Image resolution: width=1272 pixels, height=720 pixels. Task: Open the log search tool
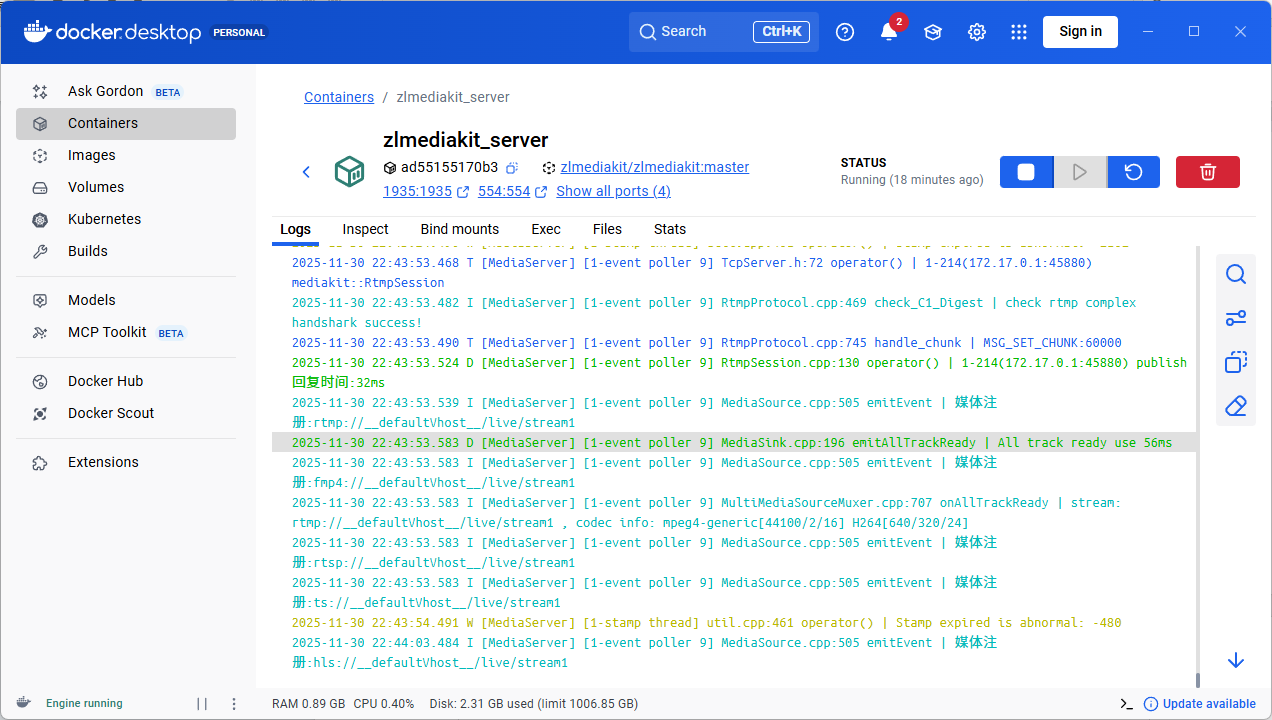click(1236, 273)
